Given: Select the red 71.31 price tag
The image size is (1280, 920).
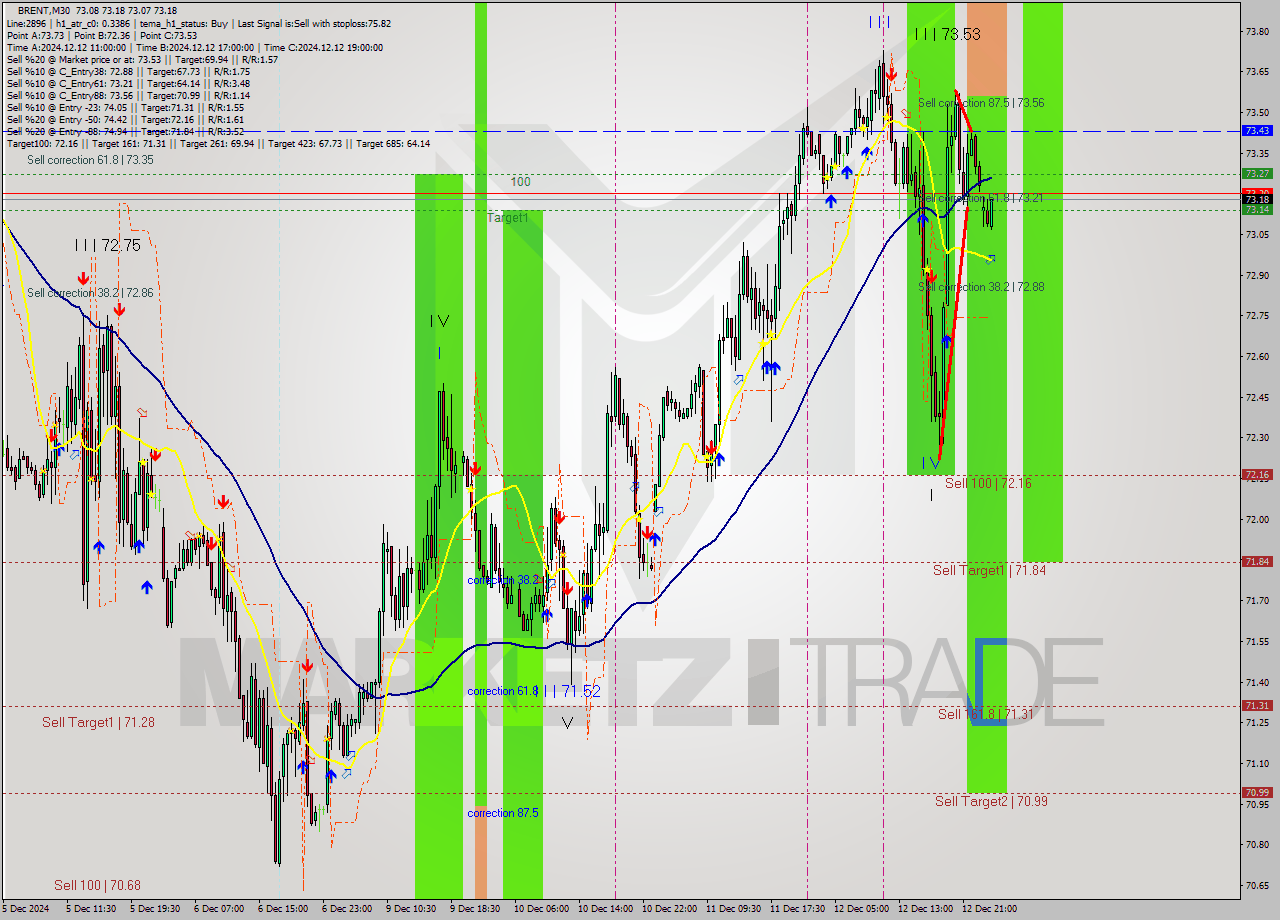Looking at the screenshot, I should click(1256, 706).
